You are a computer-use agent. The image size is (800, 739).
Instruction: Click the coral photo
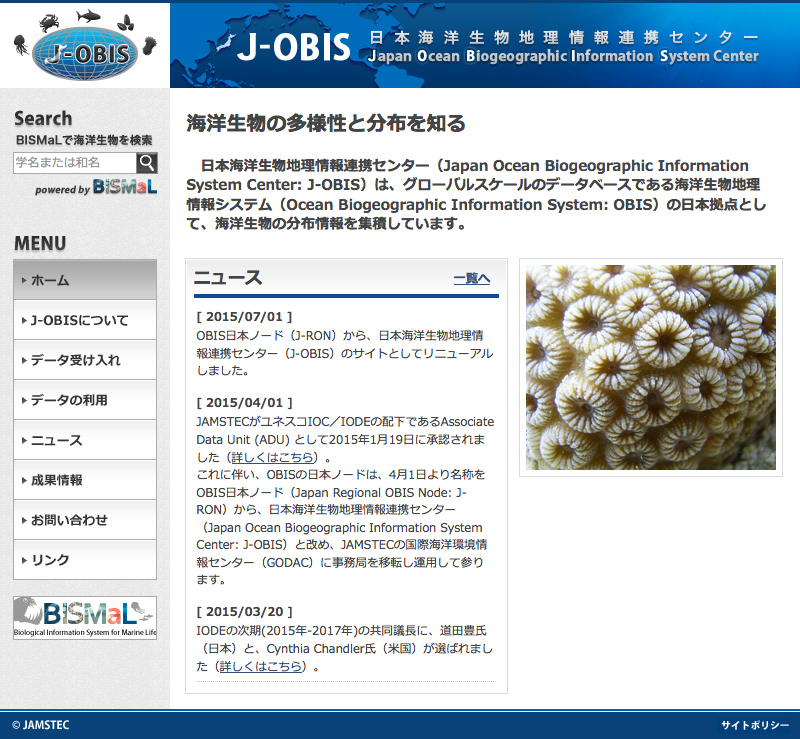pyautogui.click(x=651, y=367)
